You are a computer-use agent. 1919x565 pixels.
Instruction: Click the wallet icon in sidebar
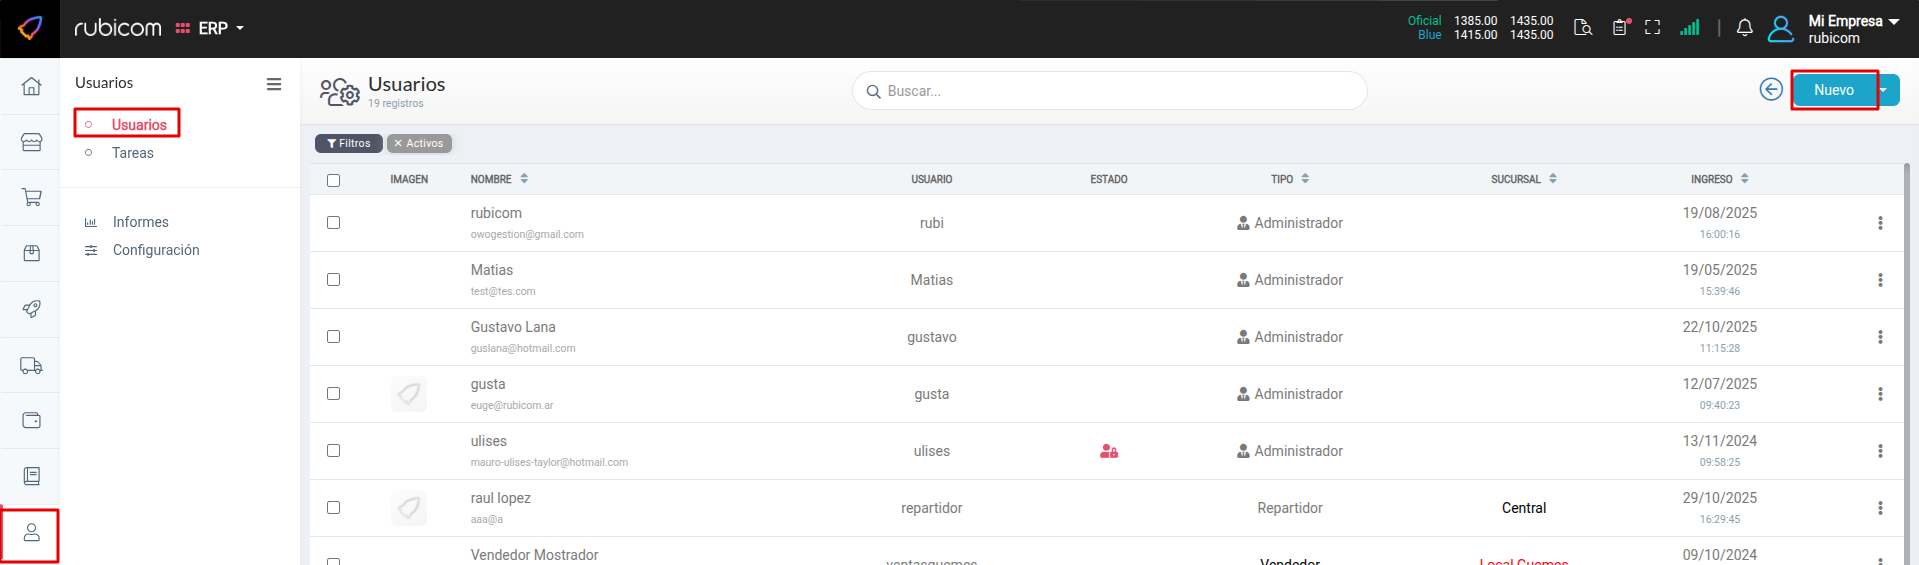tap(31, 421)
